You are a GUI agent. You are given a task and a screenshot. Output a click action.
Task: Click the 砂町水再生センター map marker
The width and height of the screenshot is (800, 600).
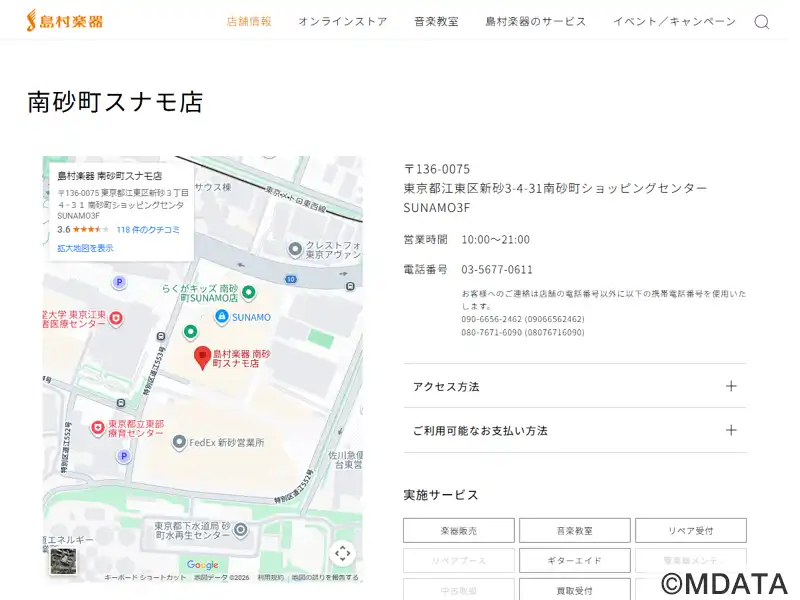point(240,530)
